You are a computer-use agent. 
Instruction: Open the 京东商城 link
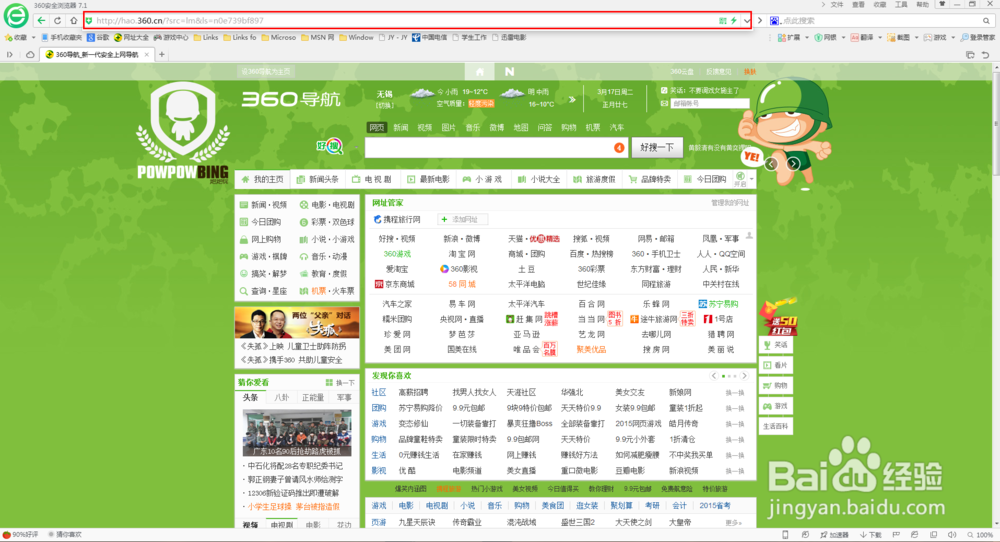[395, 284]
